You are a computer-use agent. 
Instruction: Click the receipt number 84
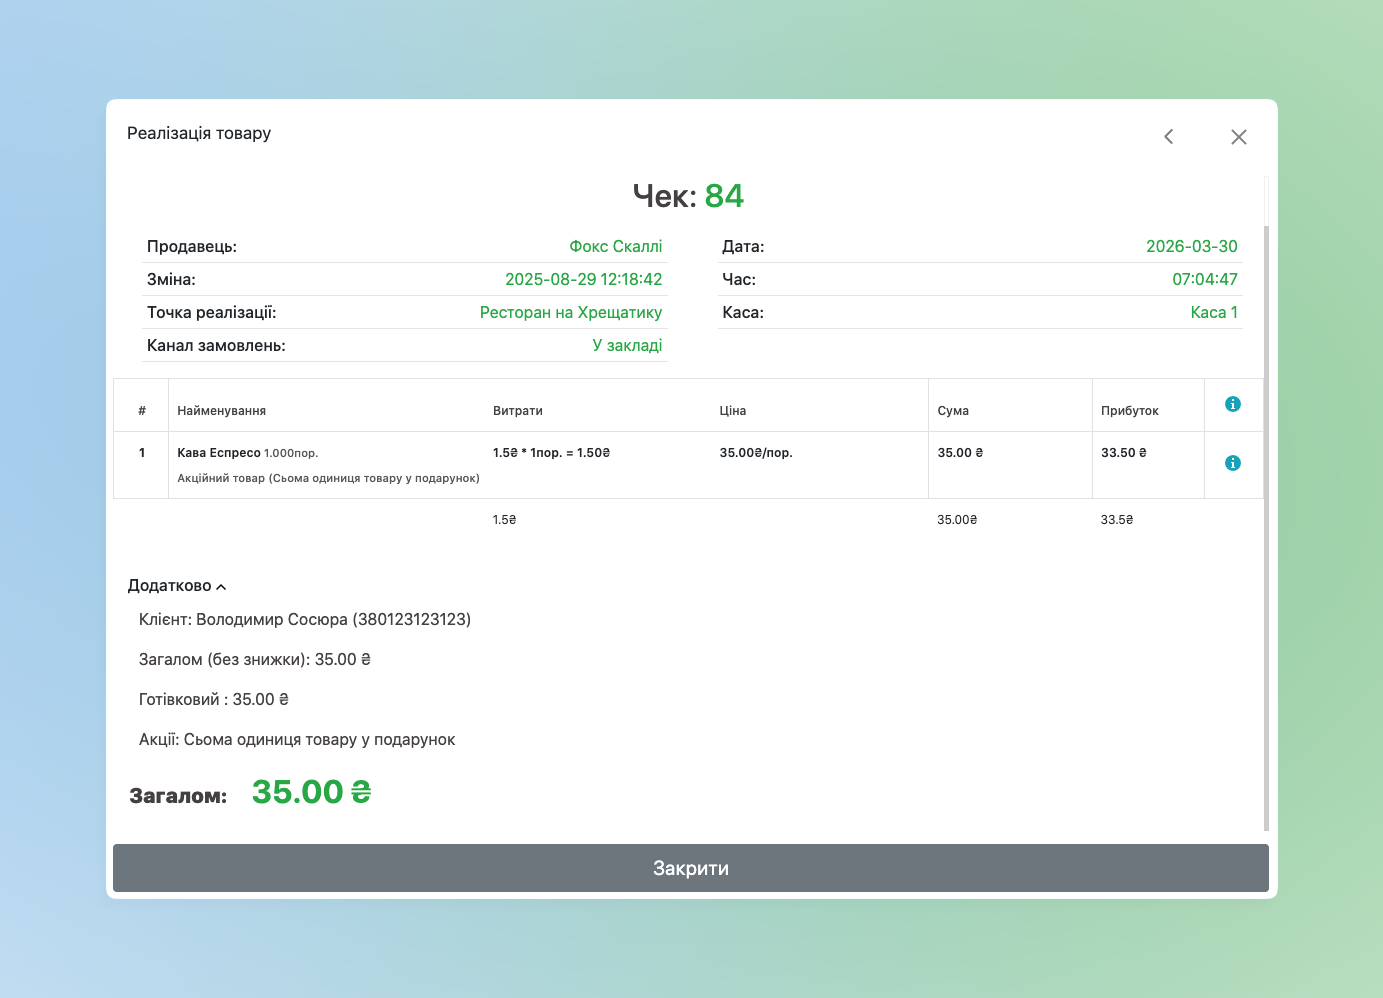coord(724,196)
